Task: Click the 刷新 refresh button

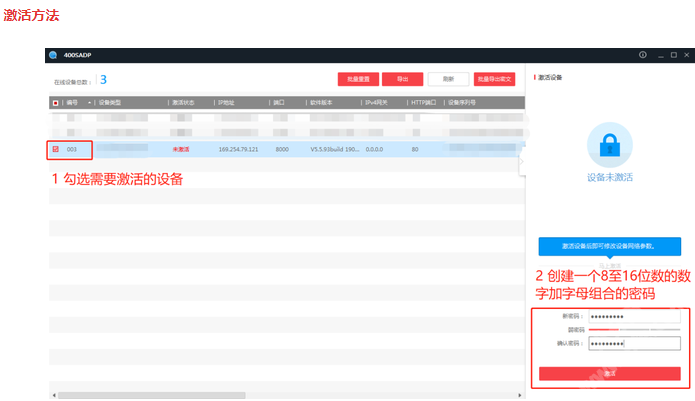Action: pos(447,78)
